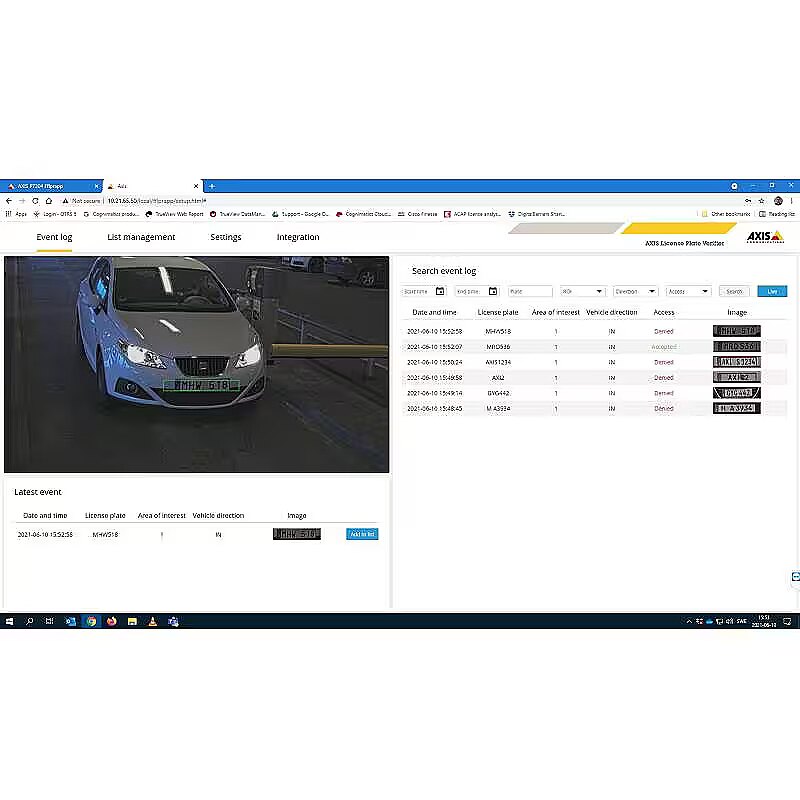Select the Accepted status in the log
The height and width of the screenshot is (800, 800).
[664, 347]
